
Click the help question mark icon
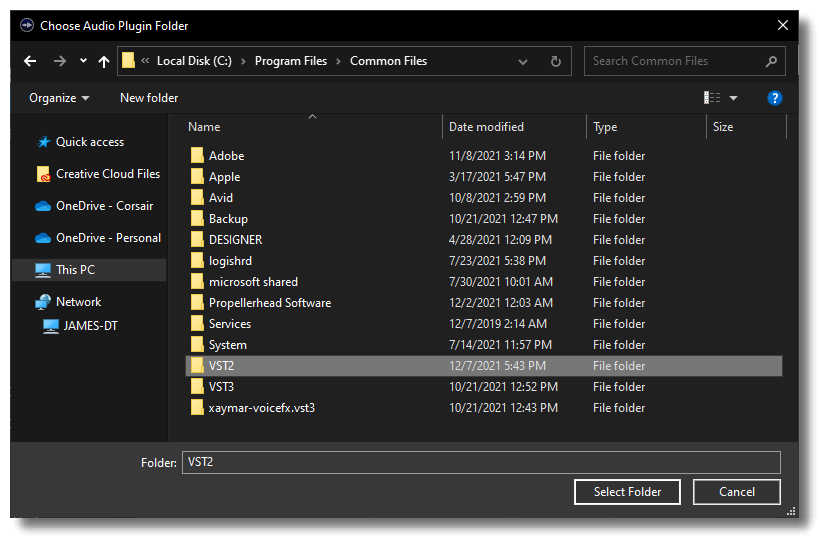click(774, 98)
